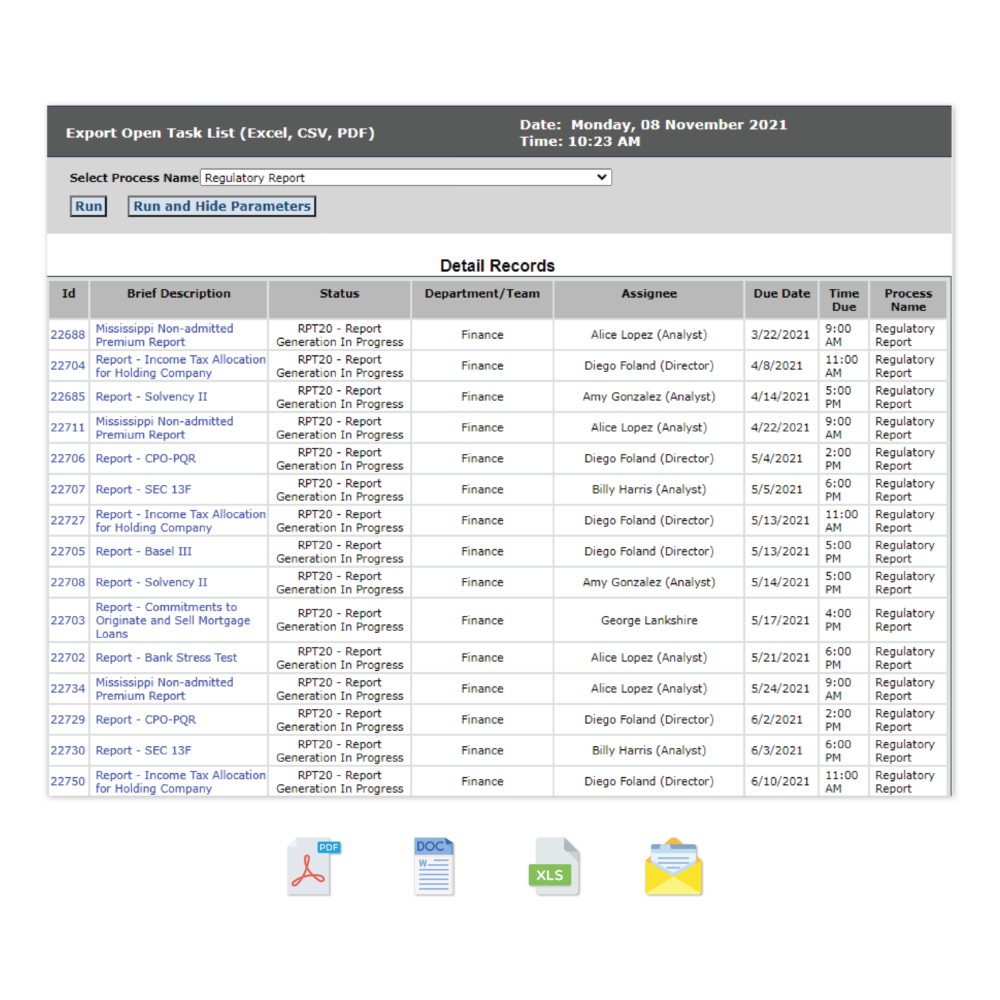This screenshot has width=1000, height=1000.
Task: Open task Id 22703
Action: click(68, 620)
